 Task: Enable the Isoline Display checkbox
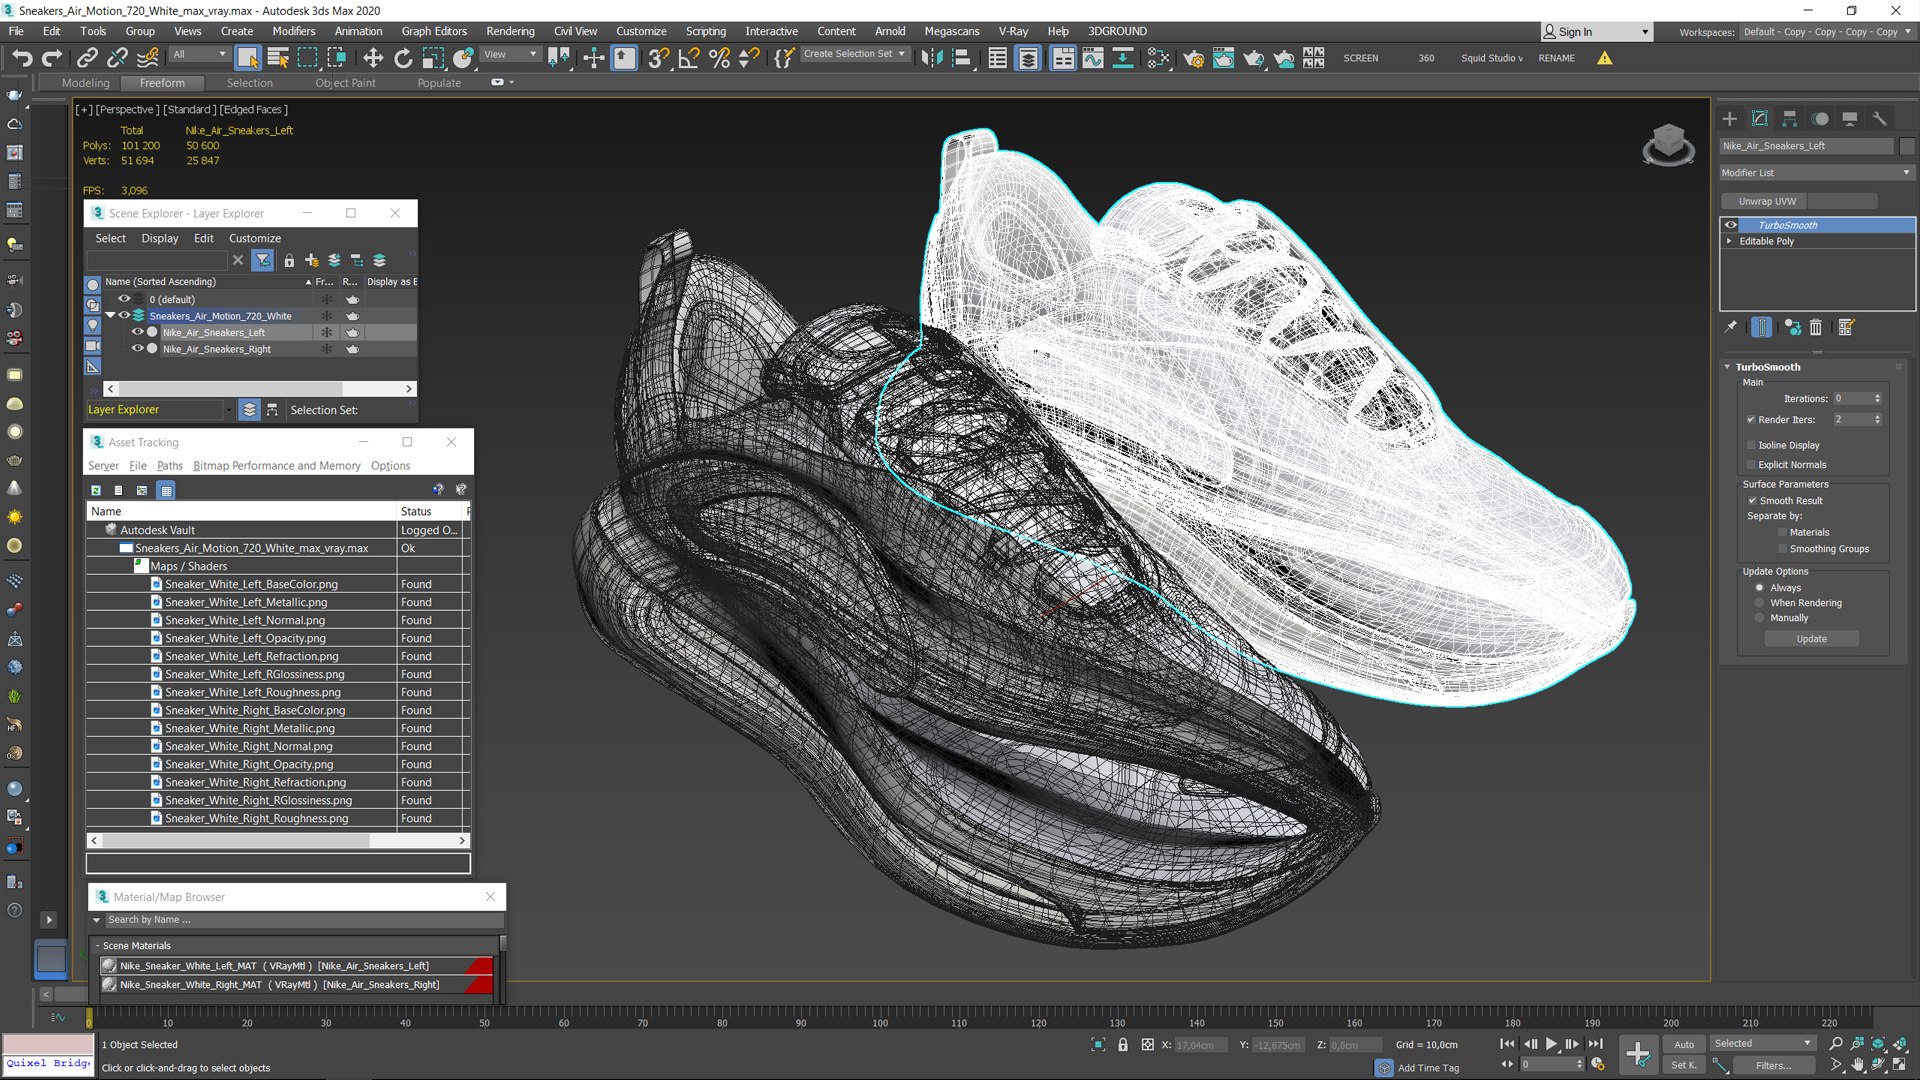(1751, 445)
